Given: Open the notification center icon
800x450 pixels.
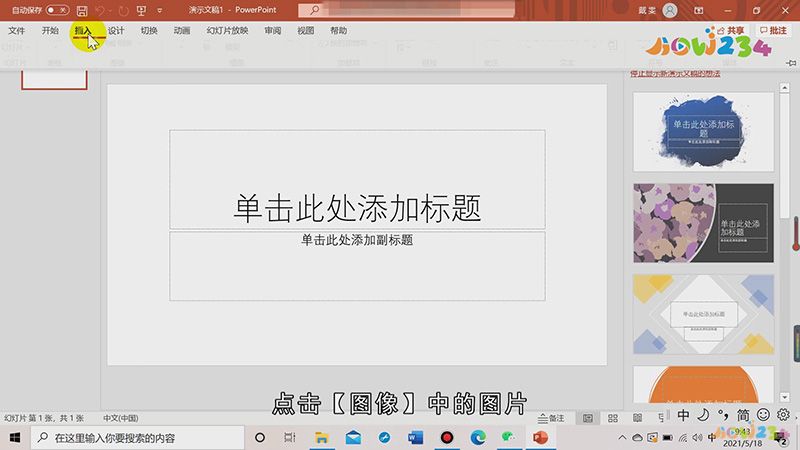Looking at the screenshot, I should pyautogui.click(x=781, y=438).
